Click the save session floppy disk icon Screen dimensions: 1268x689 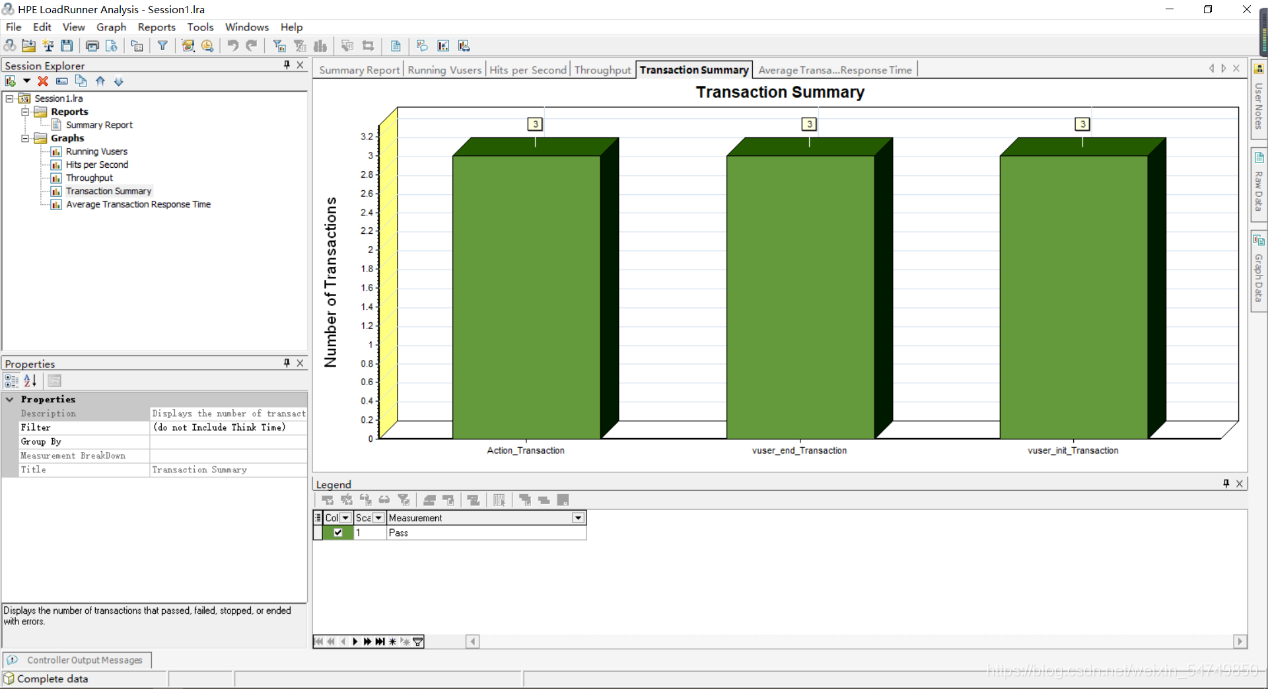67,46
